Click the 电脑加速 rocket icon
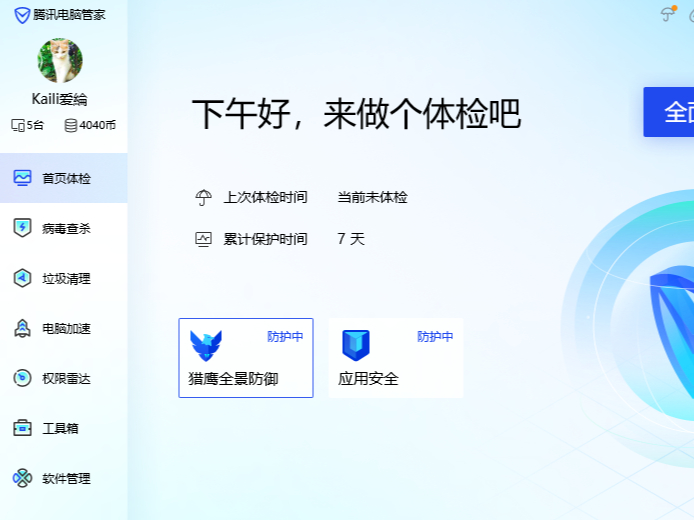 coord(22,328)
